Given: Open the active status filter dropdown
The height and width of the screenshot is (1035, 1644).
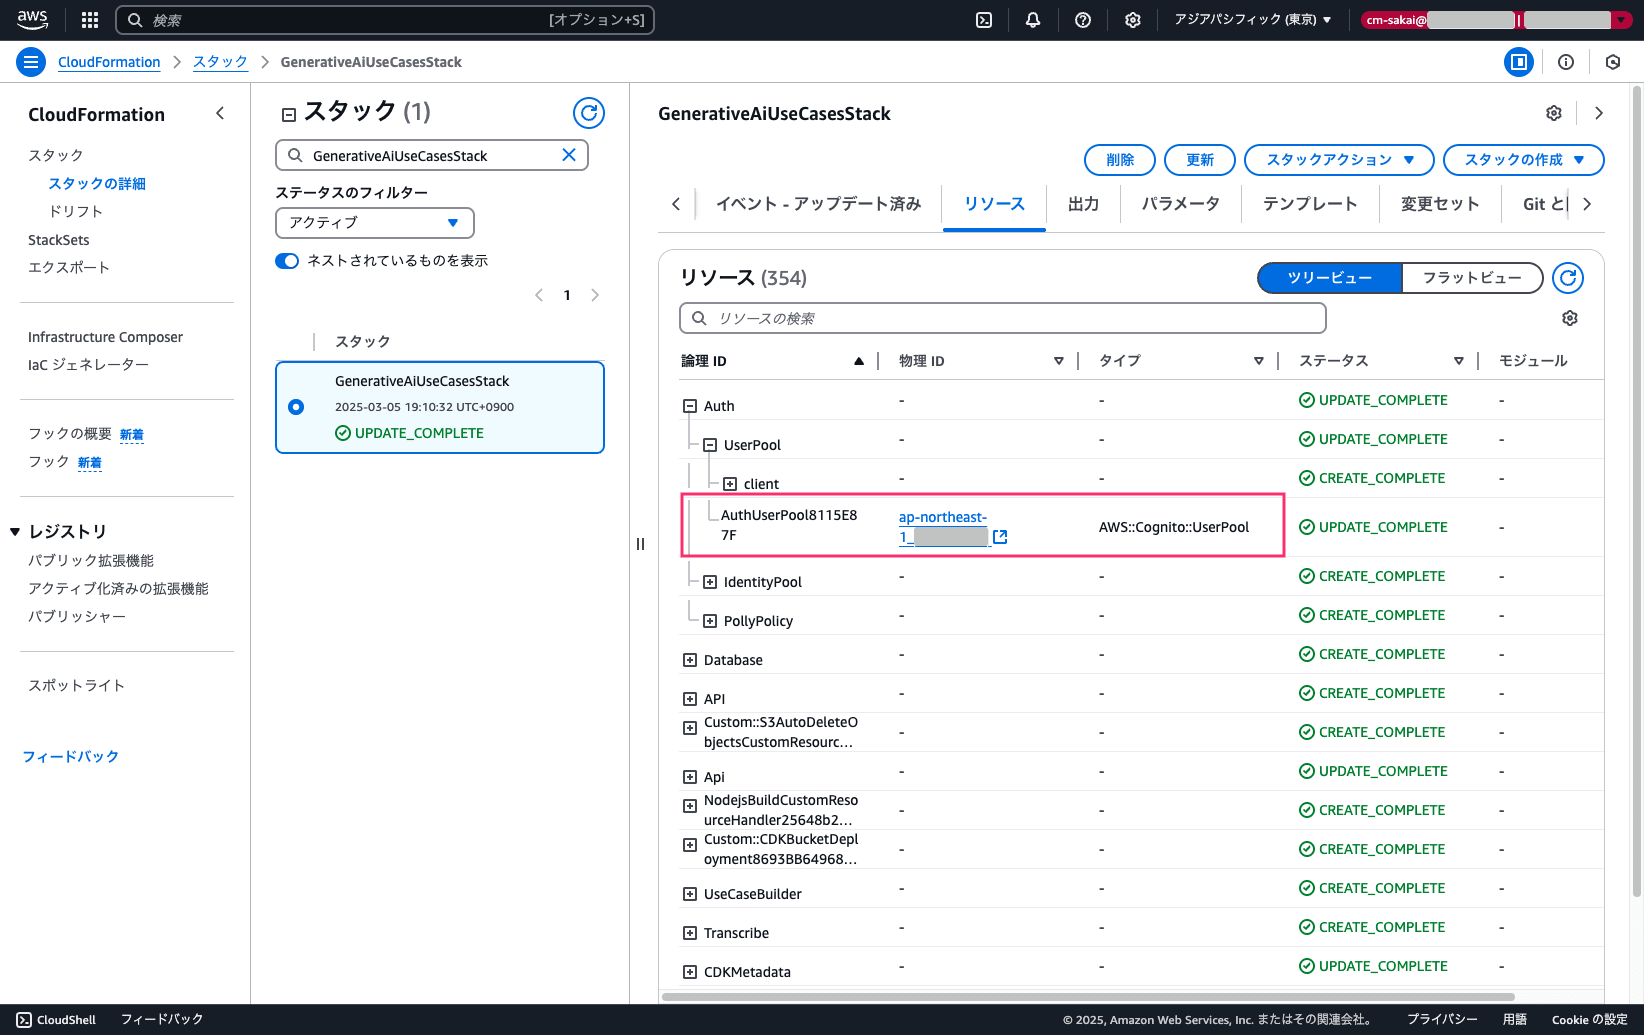Looking at the screenshot, I should [x=375, y=223].
